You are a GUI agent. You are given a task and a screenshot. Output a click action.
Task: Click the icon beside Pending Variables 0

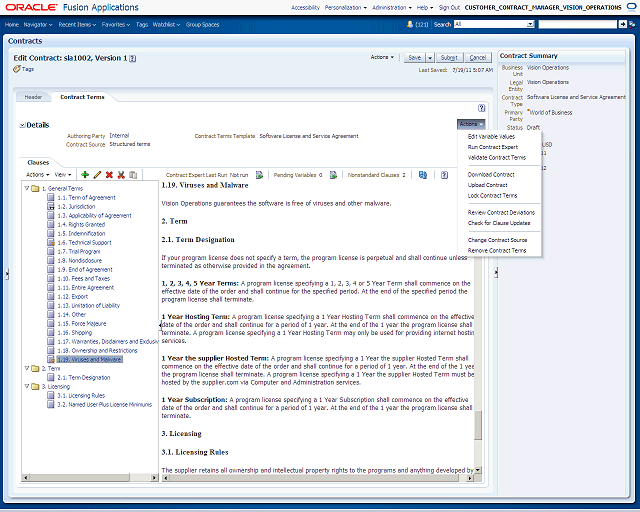(x=333, y=175)
